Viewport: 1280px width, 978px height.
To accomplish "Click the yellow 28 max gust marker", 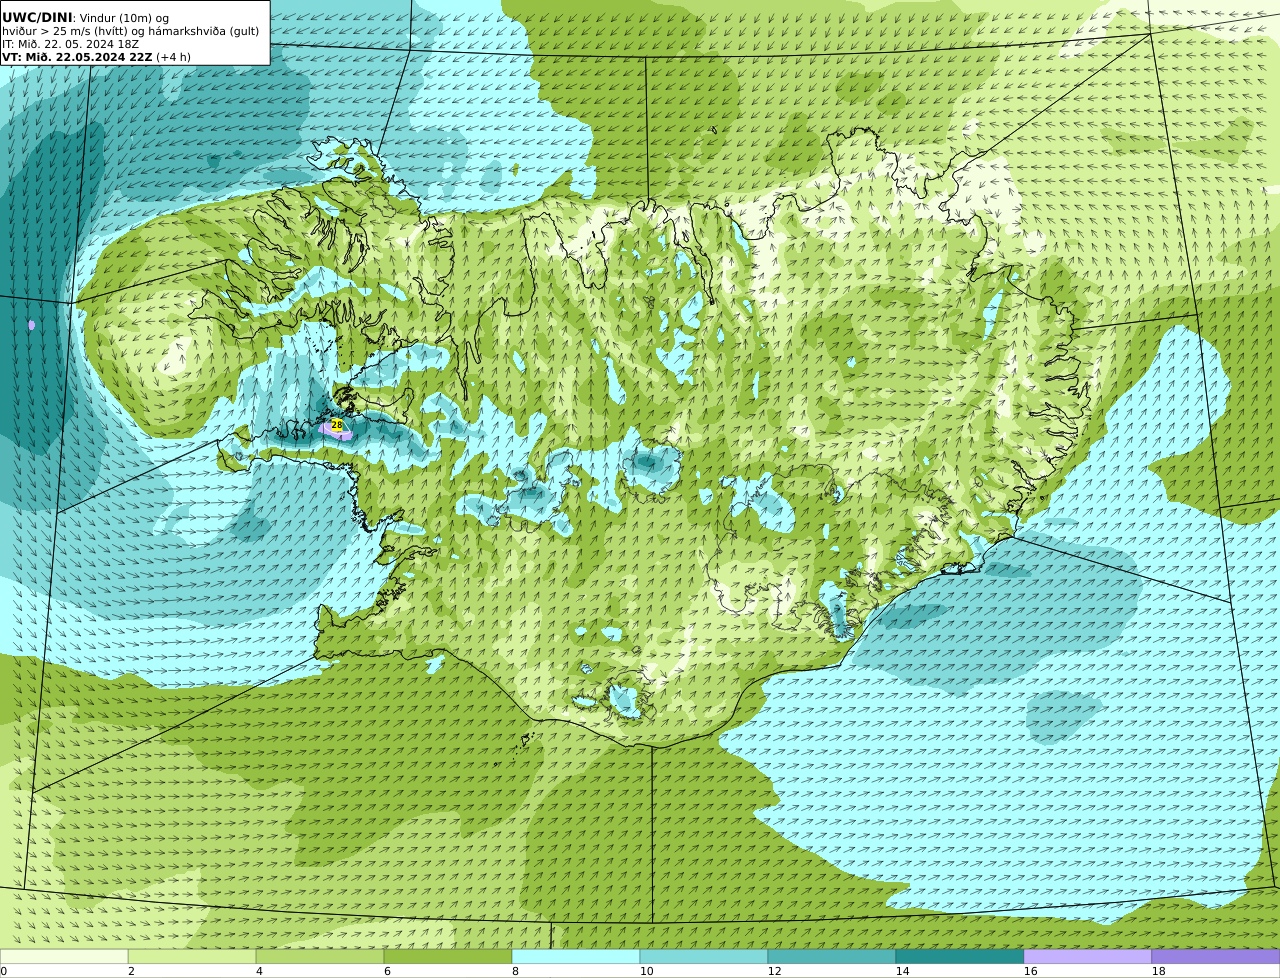I will click(337, 425).
